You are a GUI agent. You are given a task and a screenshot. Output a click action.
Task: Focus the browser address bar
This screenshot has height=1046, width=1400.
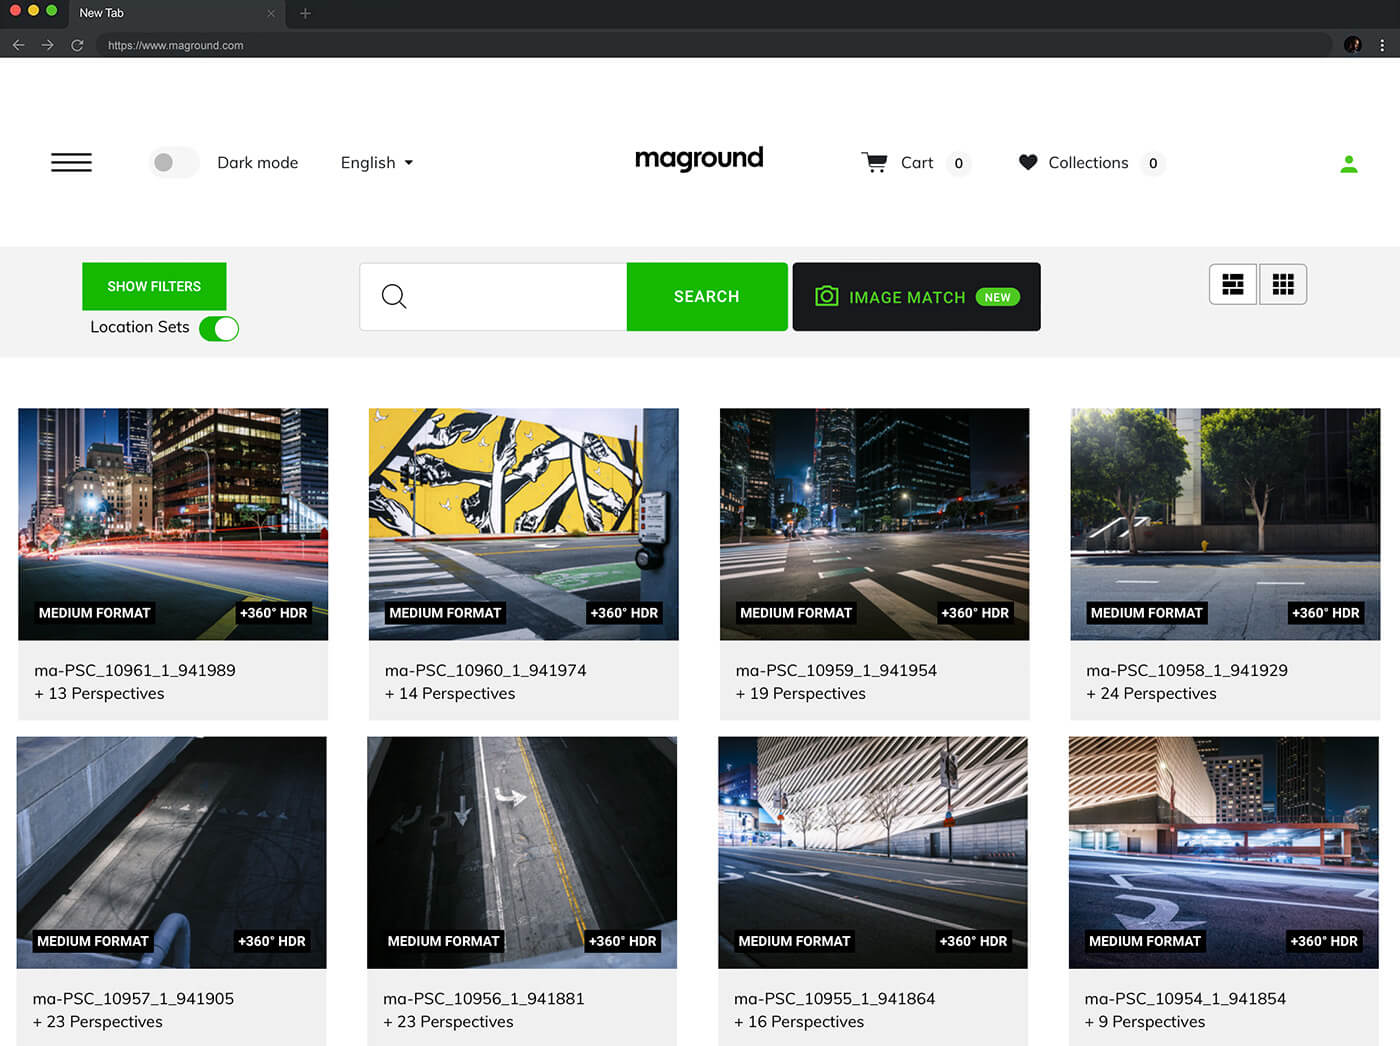(700, 45)
